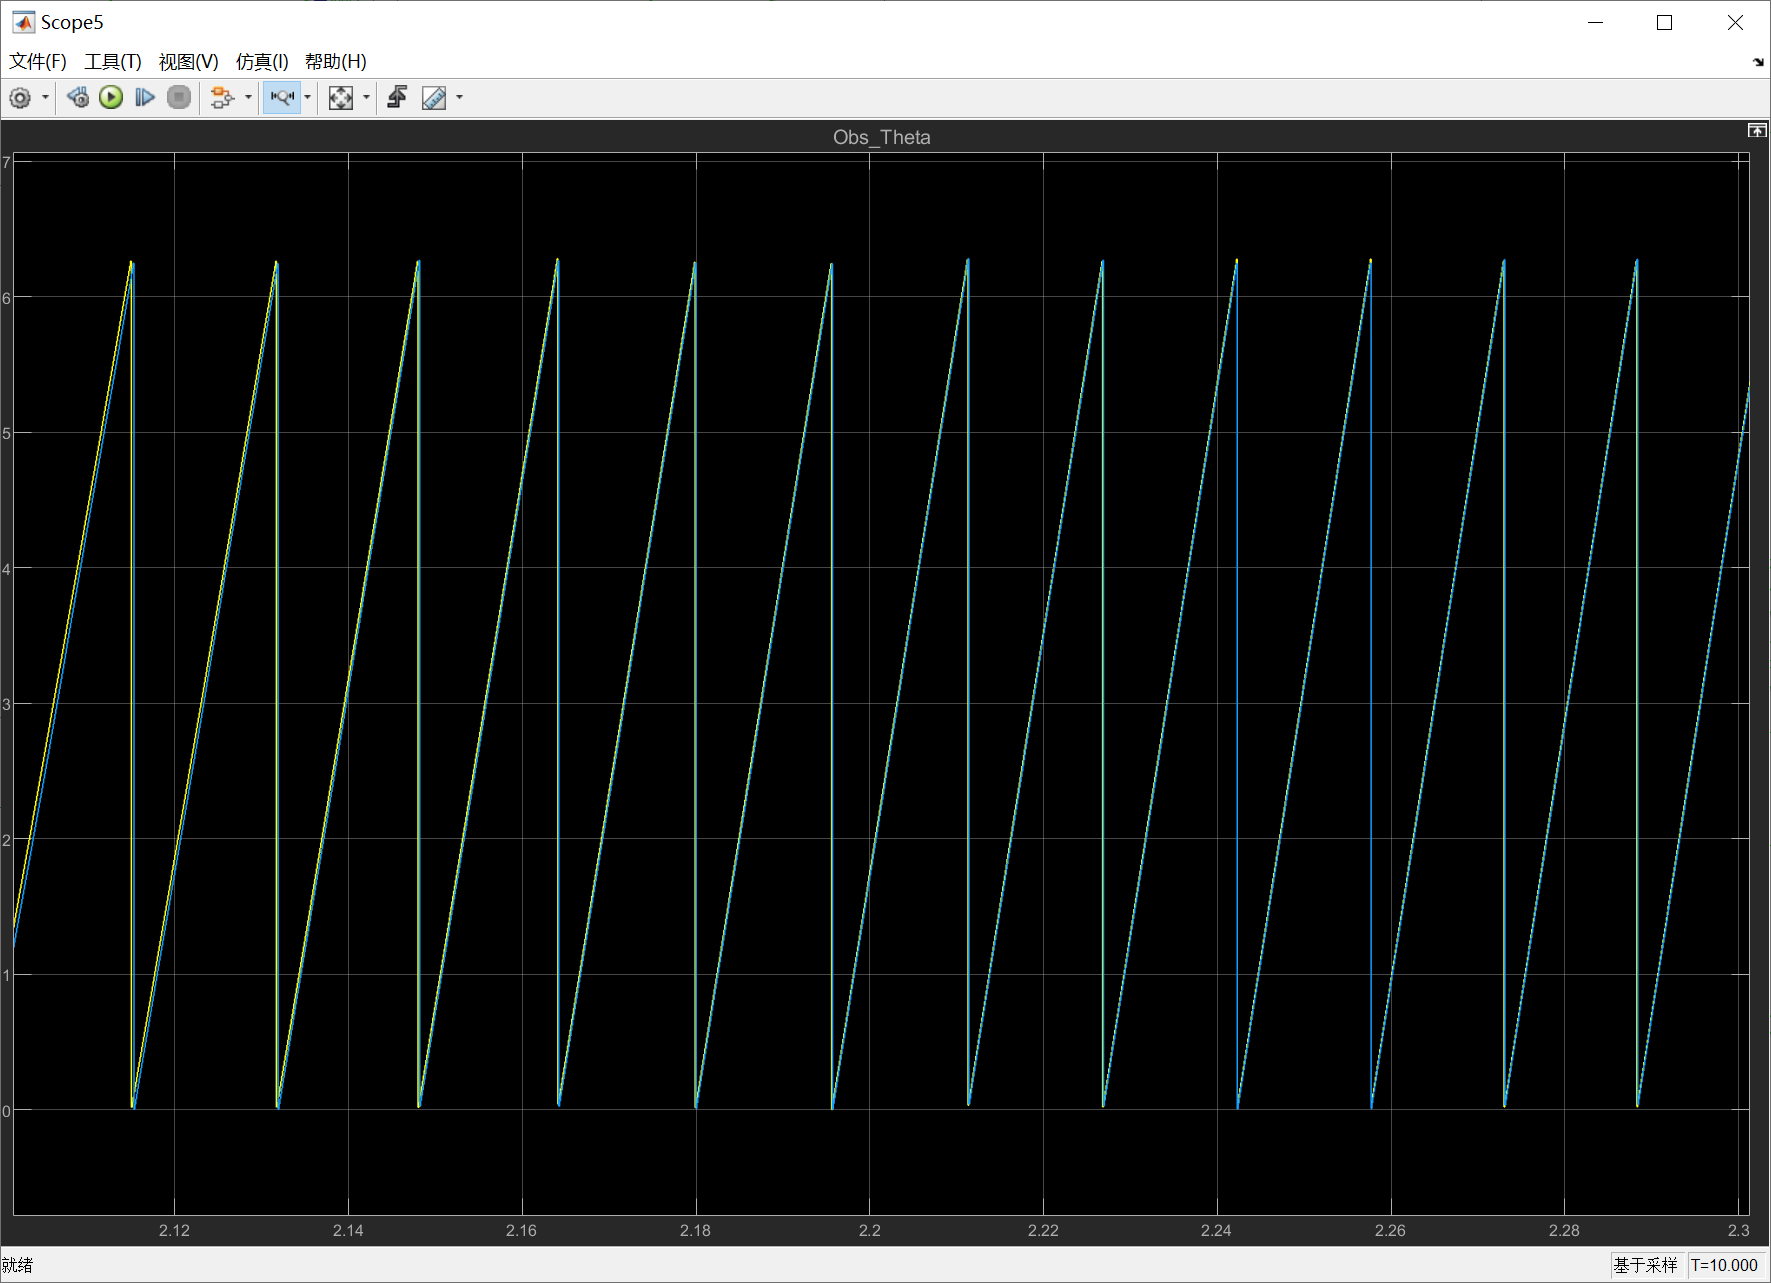This screenshot has height=1283, width=1771.
Task: Fit the plot to view
Action: [341, 97]
